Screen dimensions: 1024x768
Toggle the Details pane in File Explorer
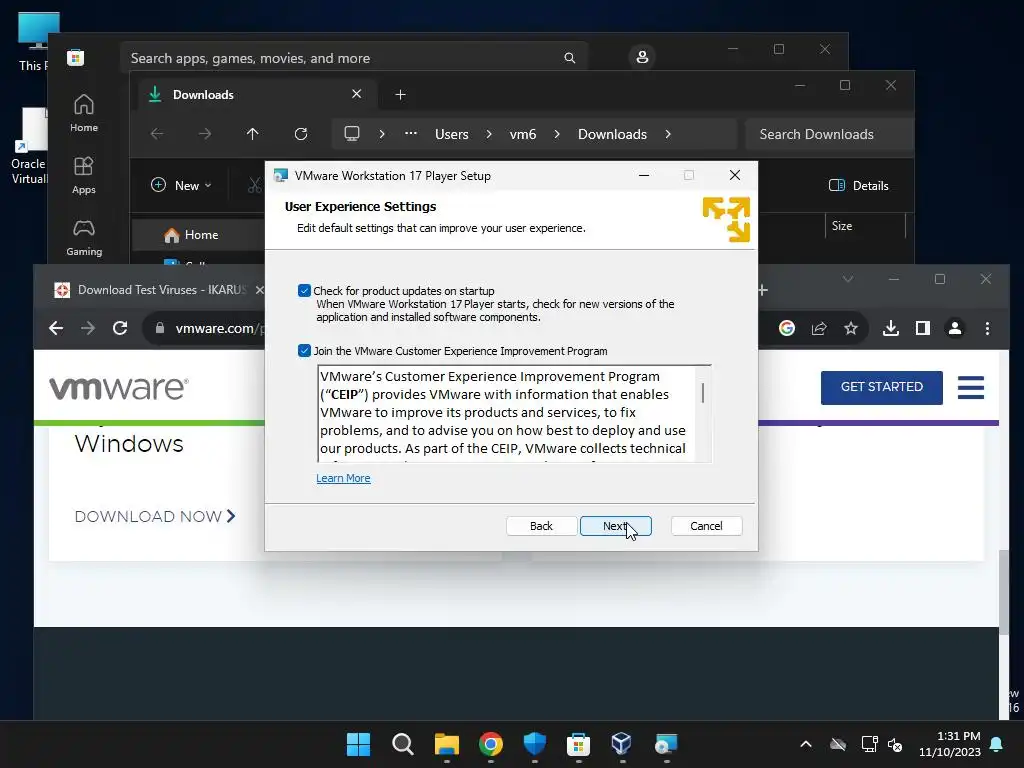[859, 185]
